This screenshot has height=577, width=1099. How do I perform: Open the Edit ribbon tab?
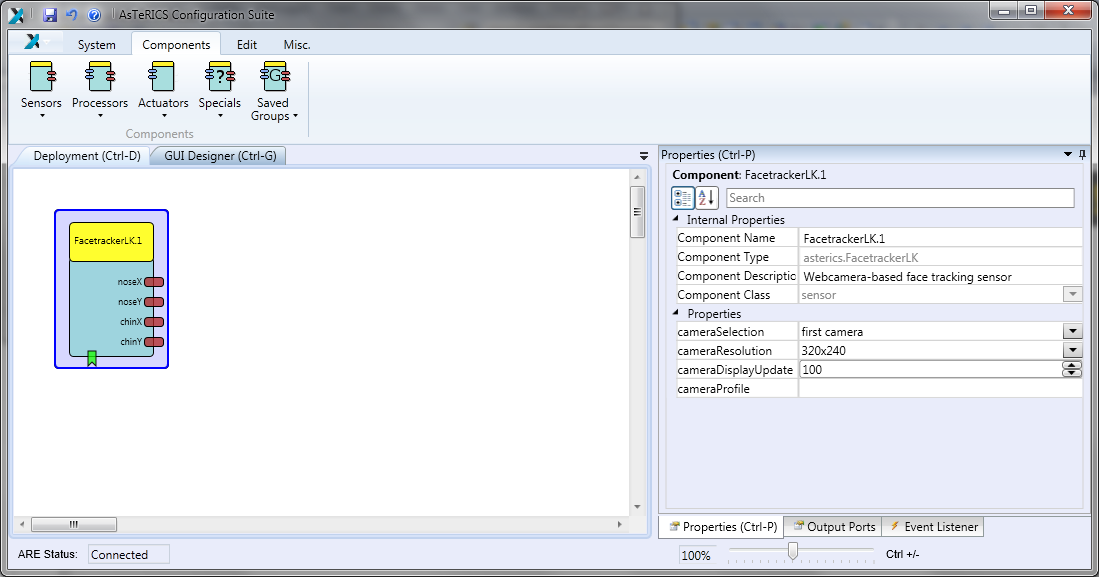click(x=247, y=44)
